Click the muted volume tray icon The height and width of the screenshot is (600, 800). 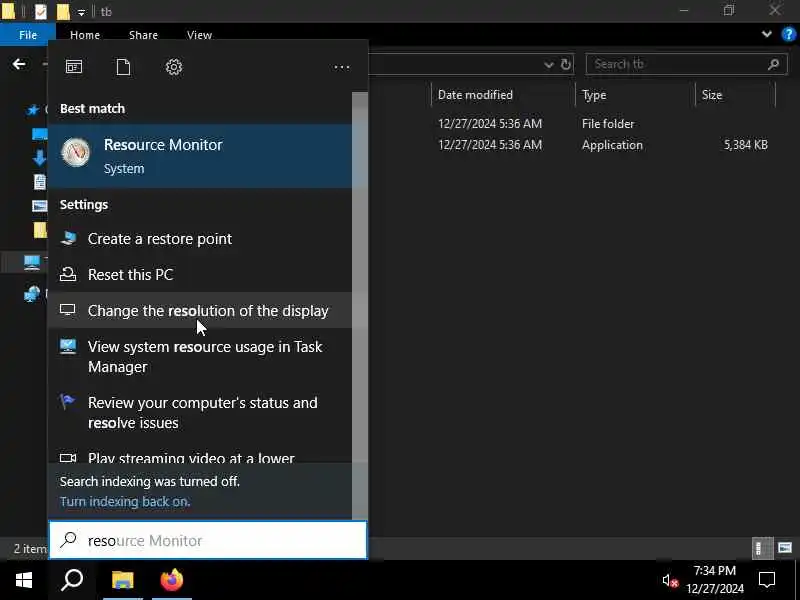pos(670,581)
